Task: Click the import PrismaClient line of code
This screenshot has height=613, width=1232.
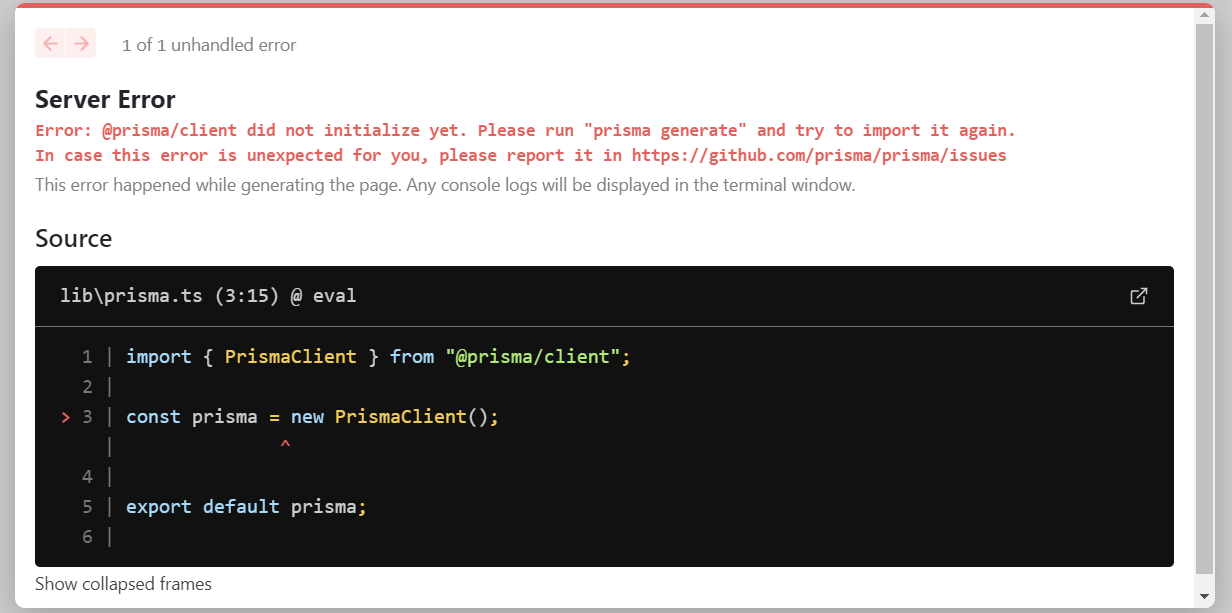Action: click(378, 357)
